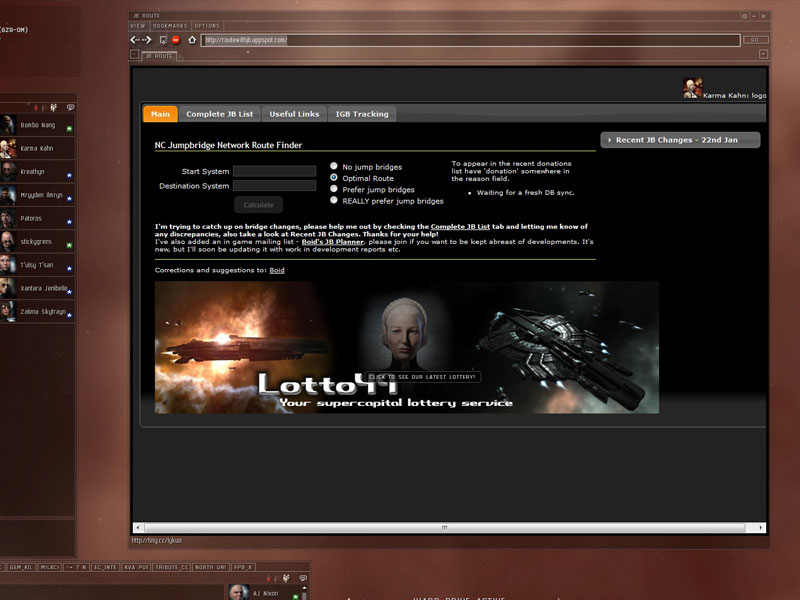Viewport: 800px width, 600px height.
Task: Open the BOOKMARKS menu in browser
Action: click(170, 26)
